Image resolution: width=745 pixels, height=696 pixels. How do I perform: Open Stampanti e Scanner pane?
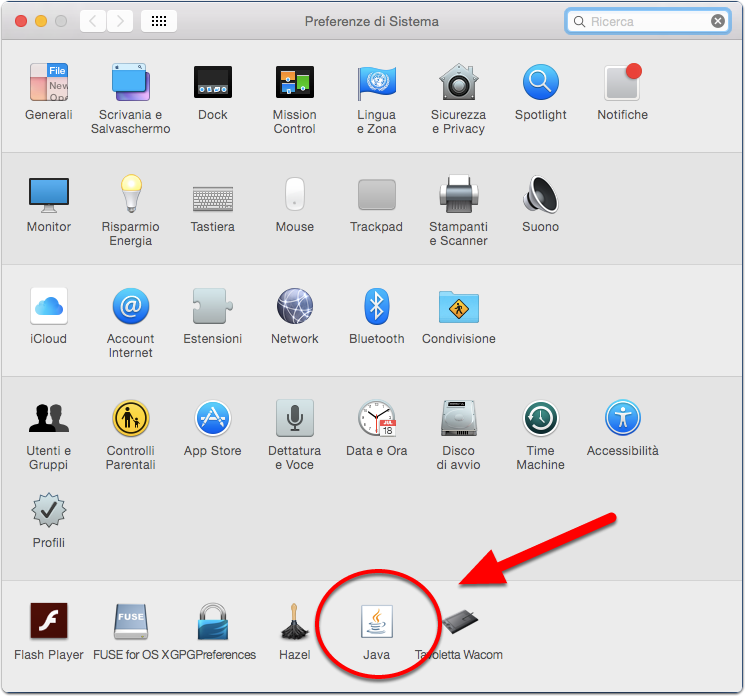pyautogui.click(x=458, y=194)
